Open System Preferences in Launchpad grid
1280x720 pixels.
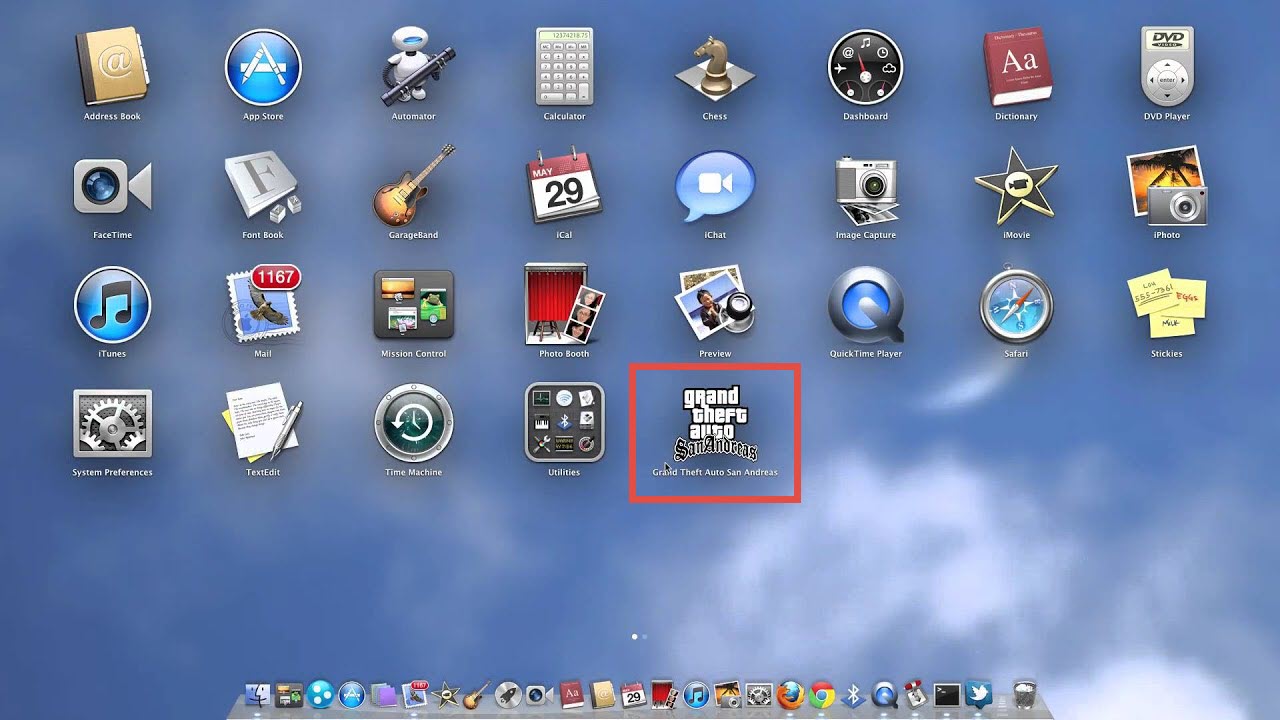pos(112,423)
